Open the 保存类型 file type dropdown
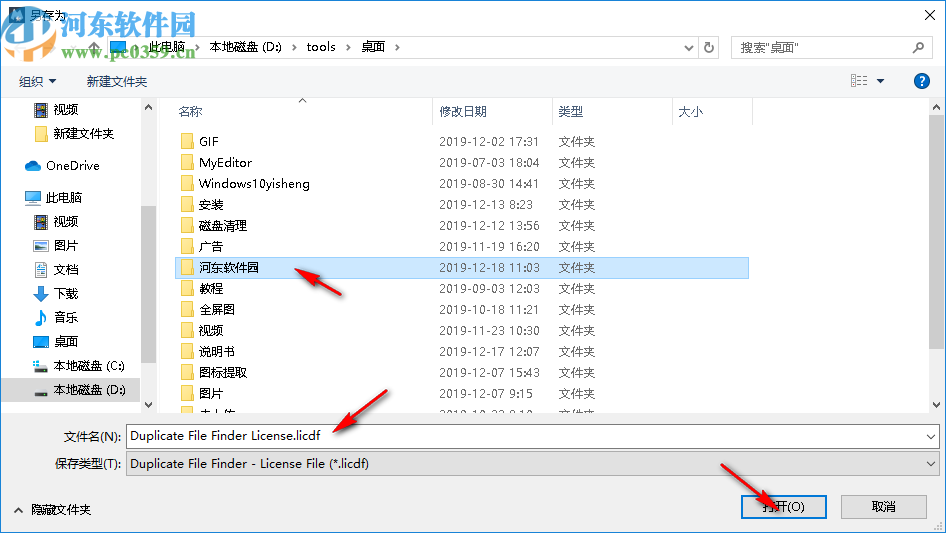 click(930, 464)
